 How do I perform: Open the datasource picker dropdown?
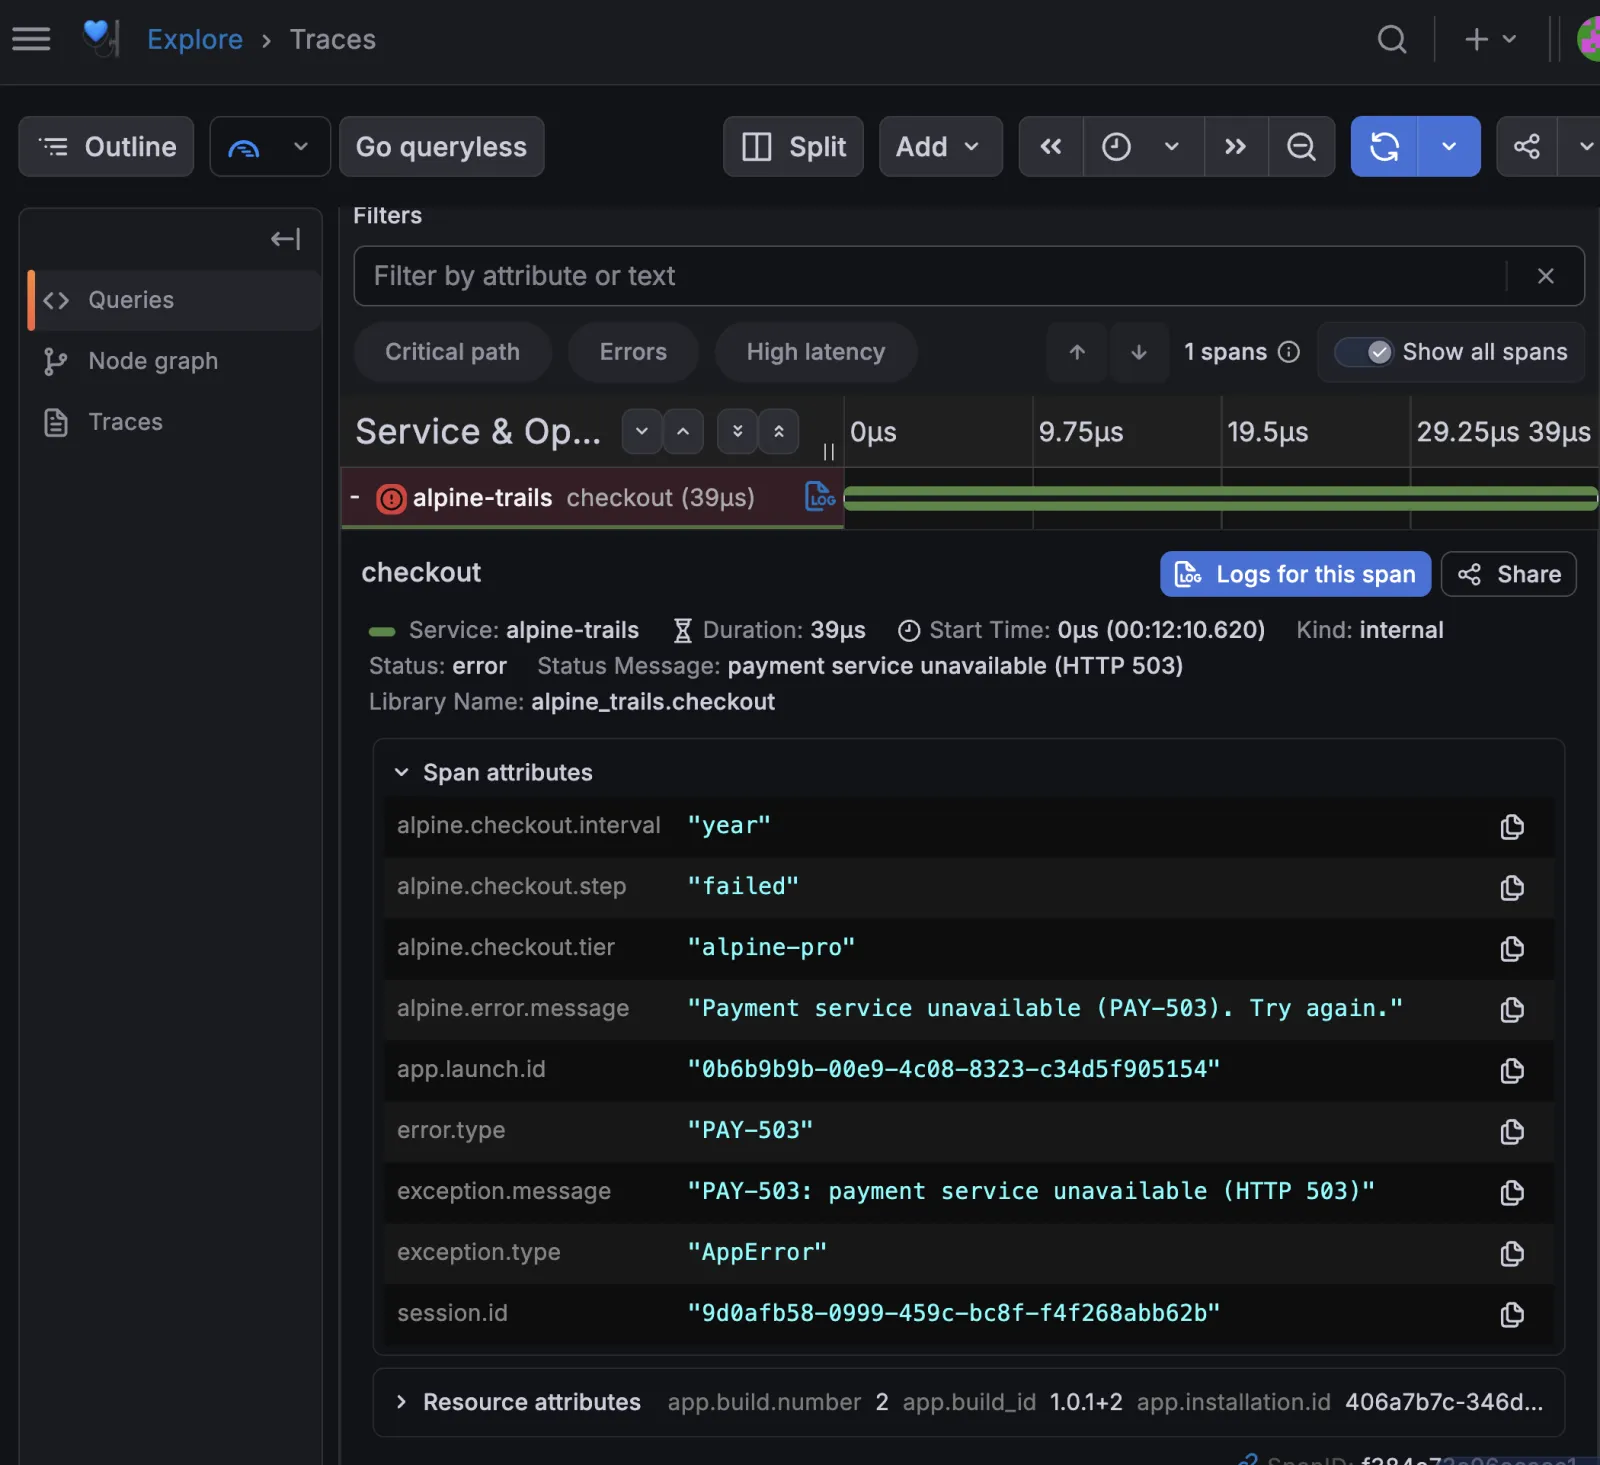pos(270,147)
